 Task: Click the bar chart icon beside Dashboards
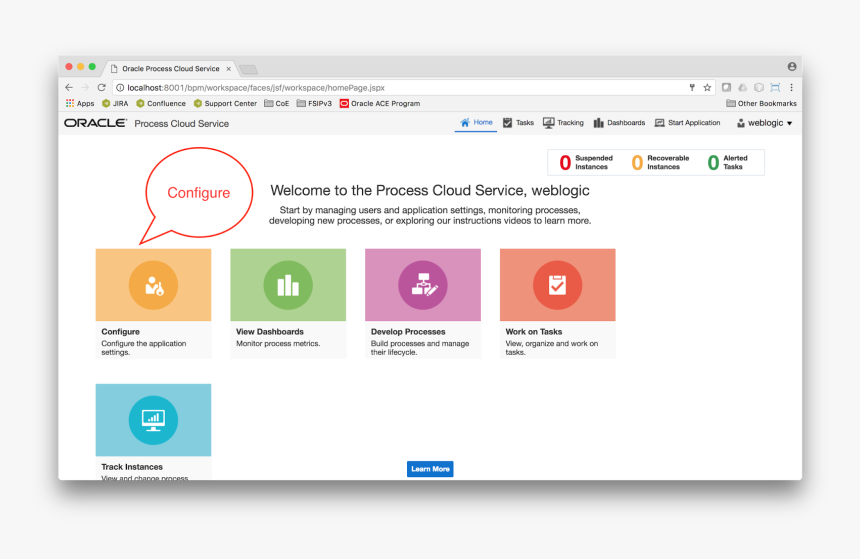[x=598, y=123]
